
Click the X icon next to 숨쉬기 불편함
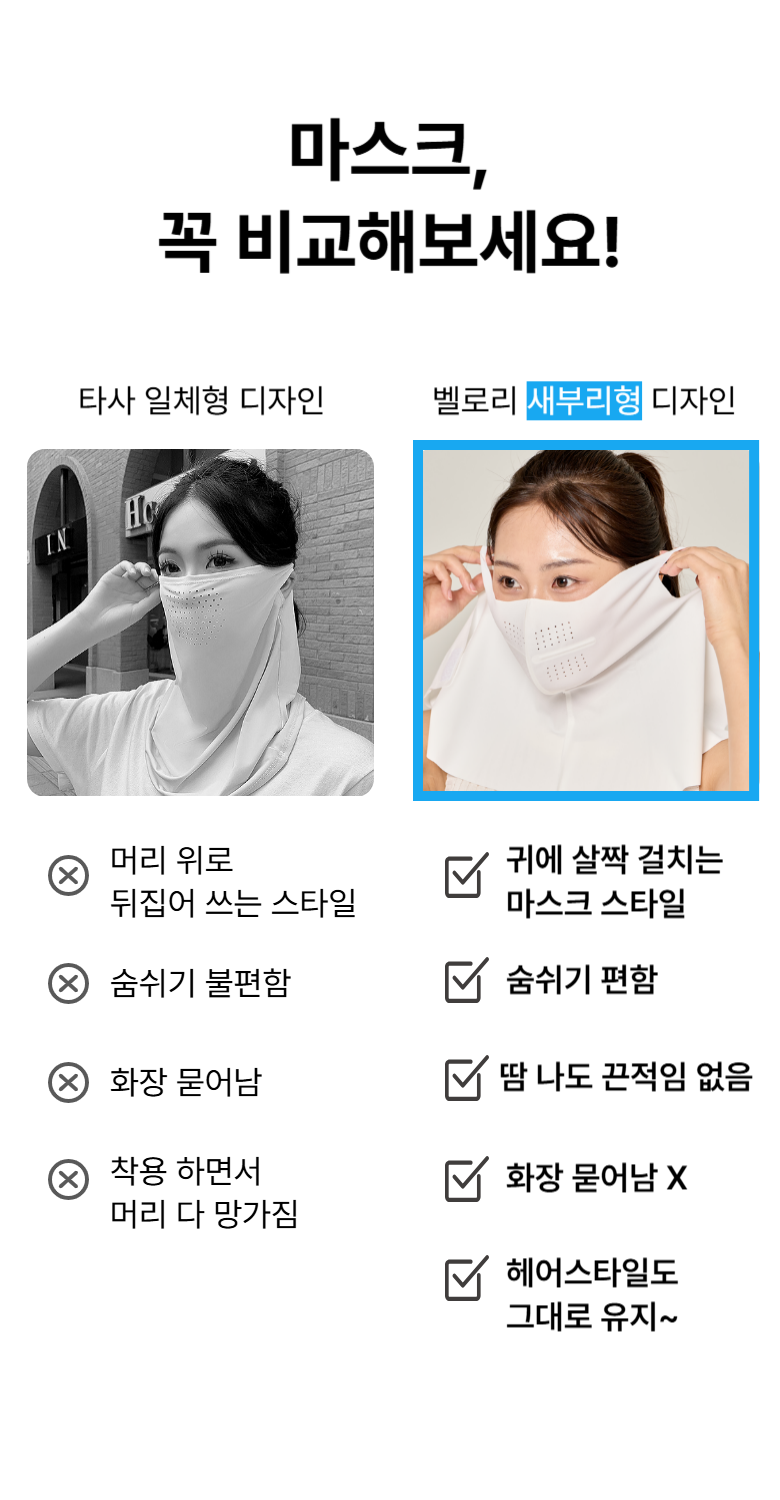pyautogui.click(x=68, y=984)
